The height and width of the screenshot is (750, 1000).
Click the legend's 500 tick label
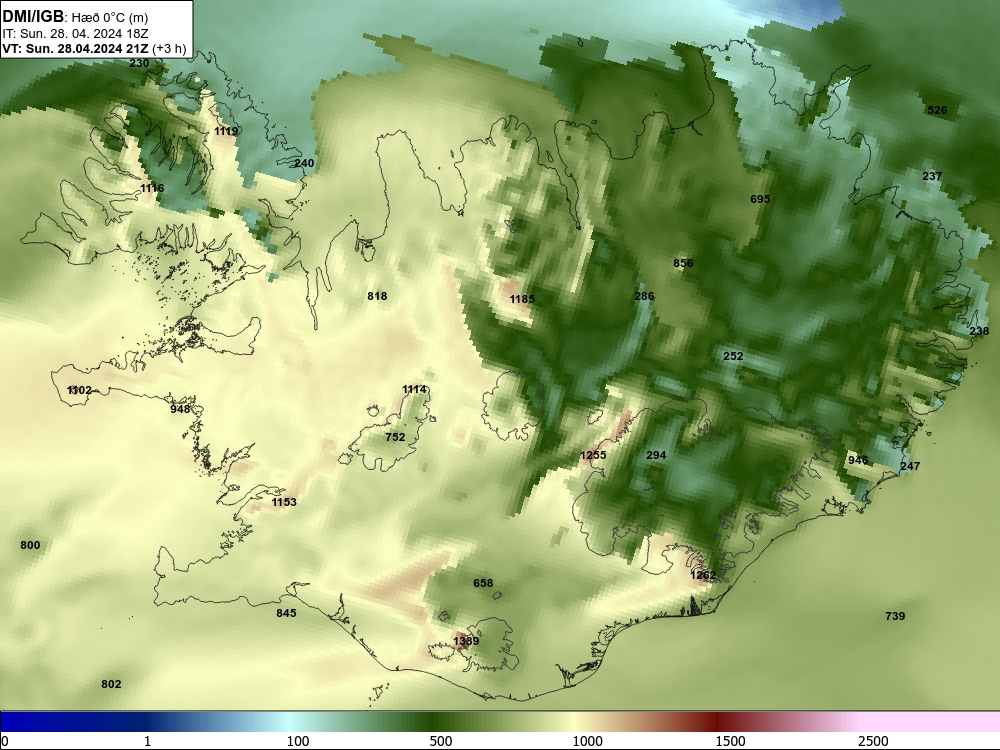click(x=441, y=741)
